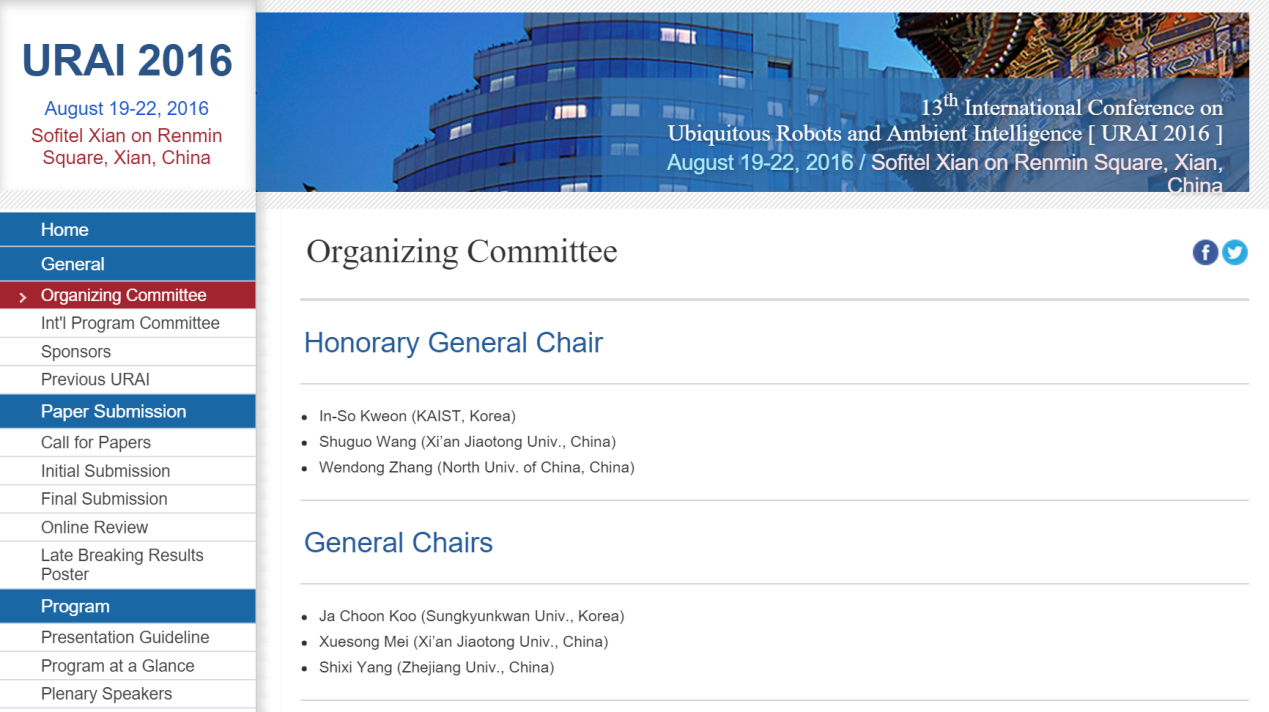View the Plenary Speakers page

(106, 693)
